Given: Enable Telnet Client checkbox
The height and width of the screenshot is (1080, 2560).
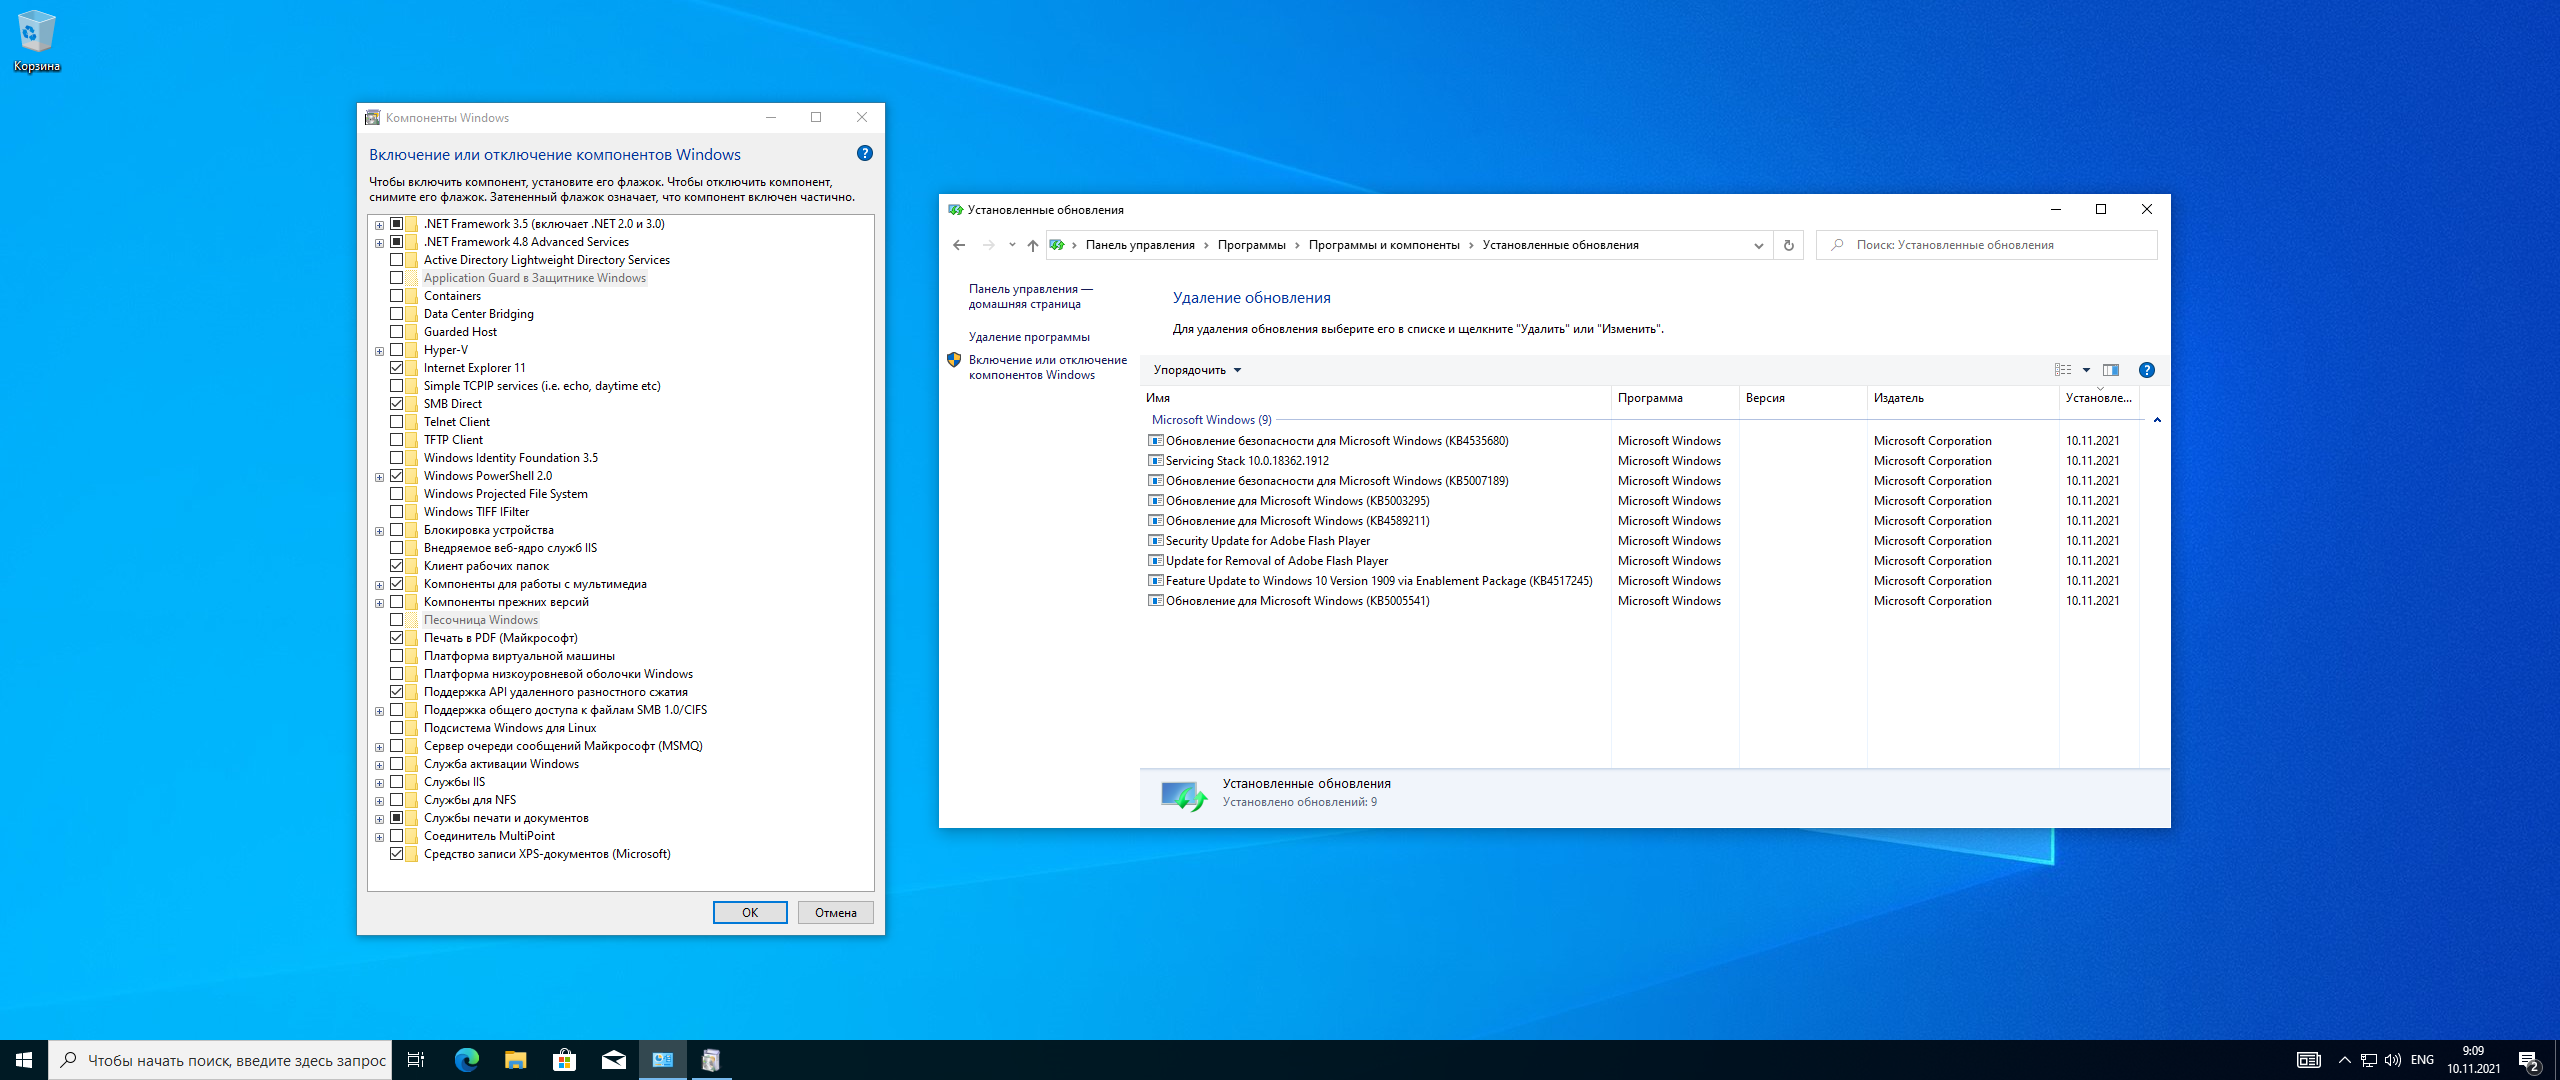Looking at the screenshot, I should pyautogui.click(x=396, y=422).
